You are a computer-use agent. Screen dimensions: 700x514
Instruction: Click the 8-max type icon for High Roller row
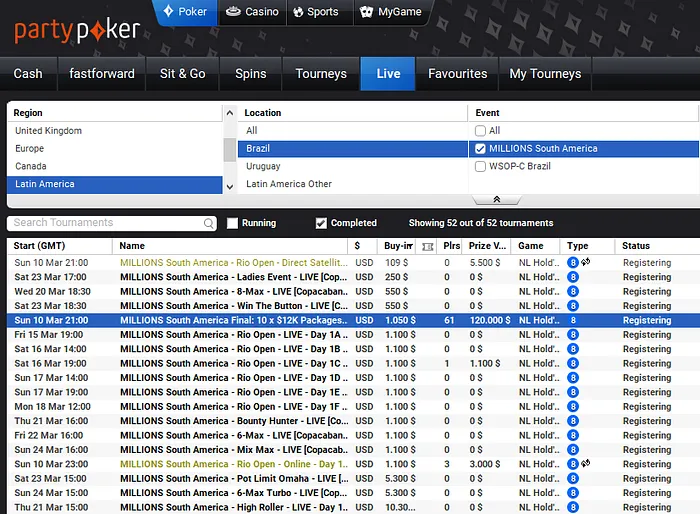click(573, 507)
